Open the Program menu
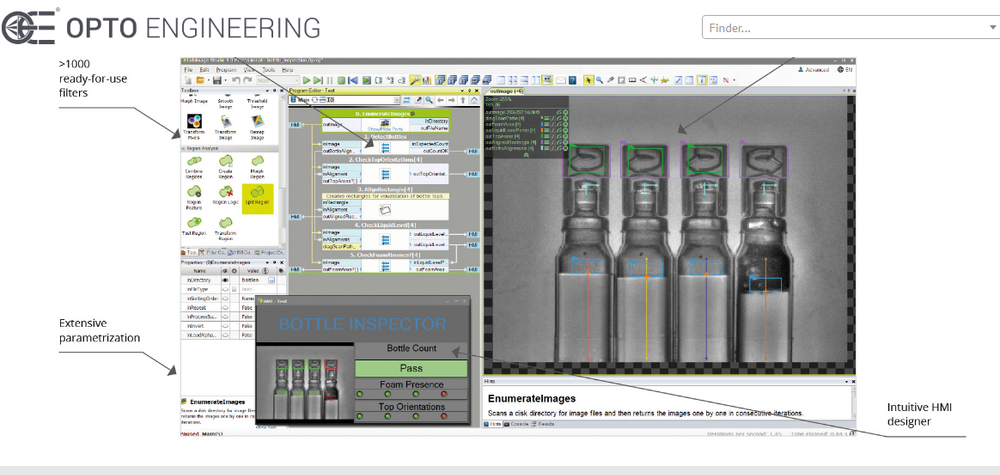1000x475 pixels. [x=226, y=69]
